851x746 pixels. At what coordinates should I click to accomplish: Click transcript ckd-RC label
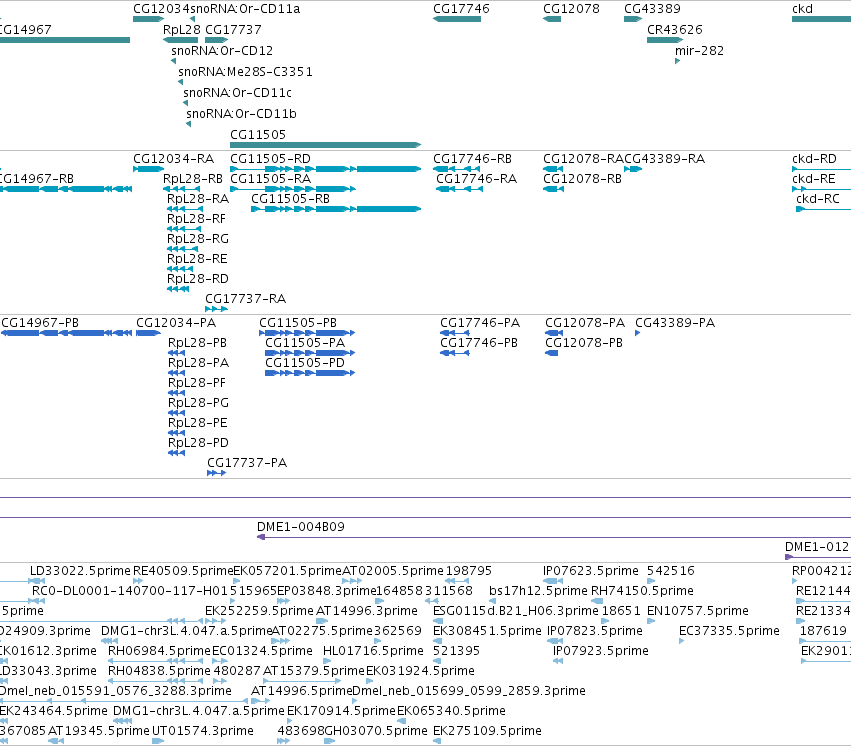(818, 199)
